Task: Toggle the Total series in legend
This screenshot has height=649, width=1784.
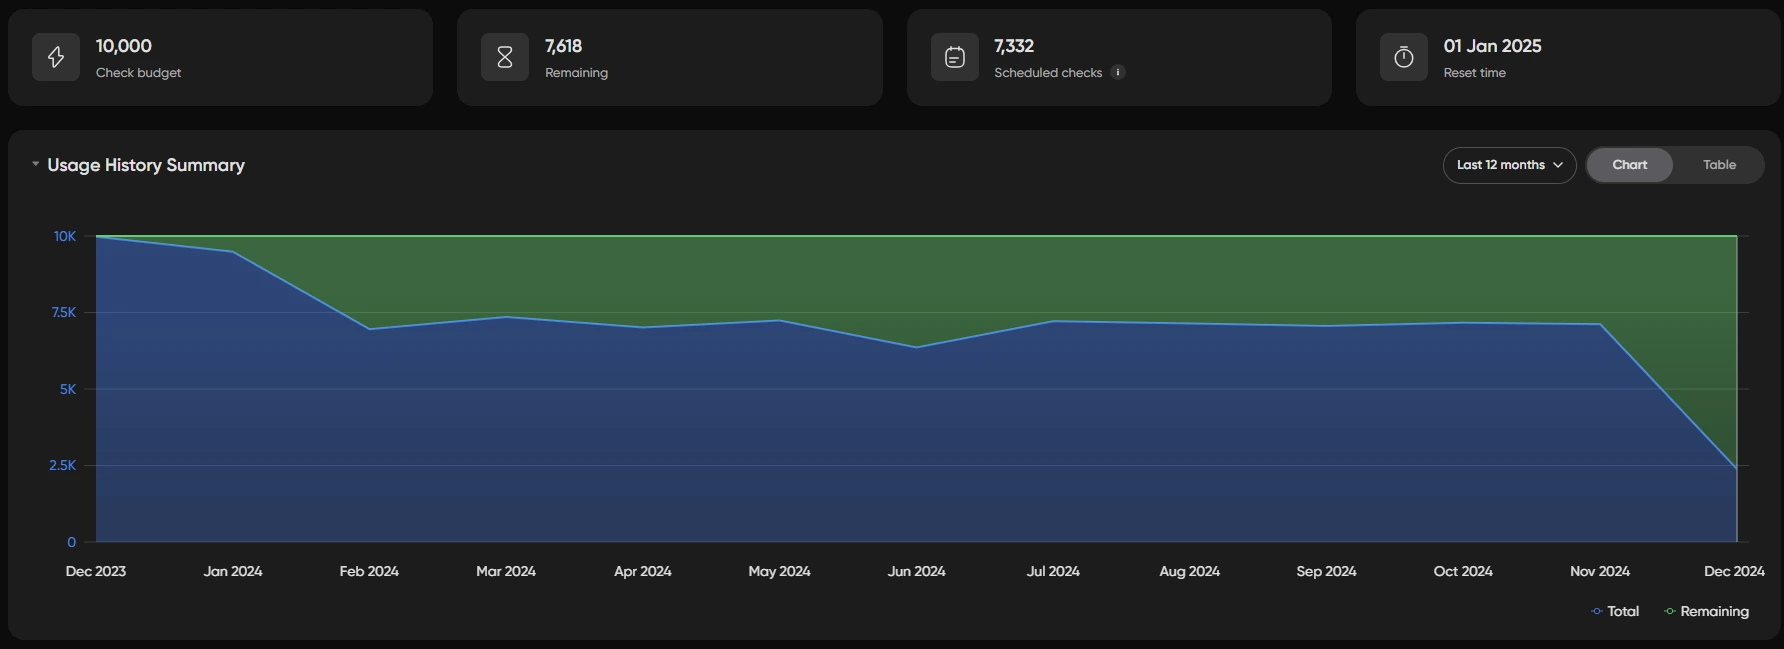Action: (1615, 611)
